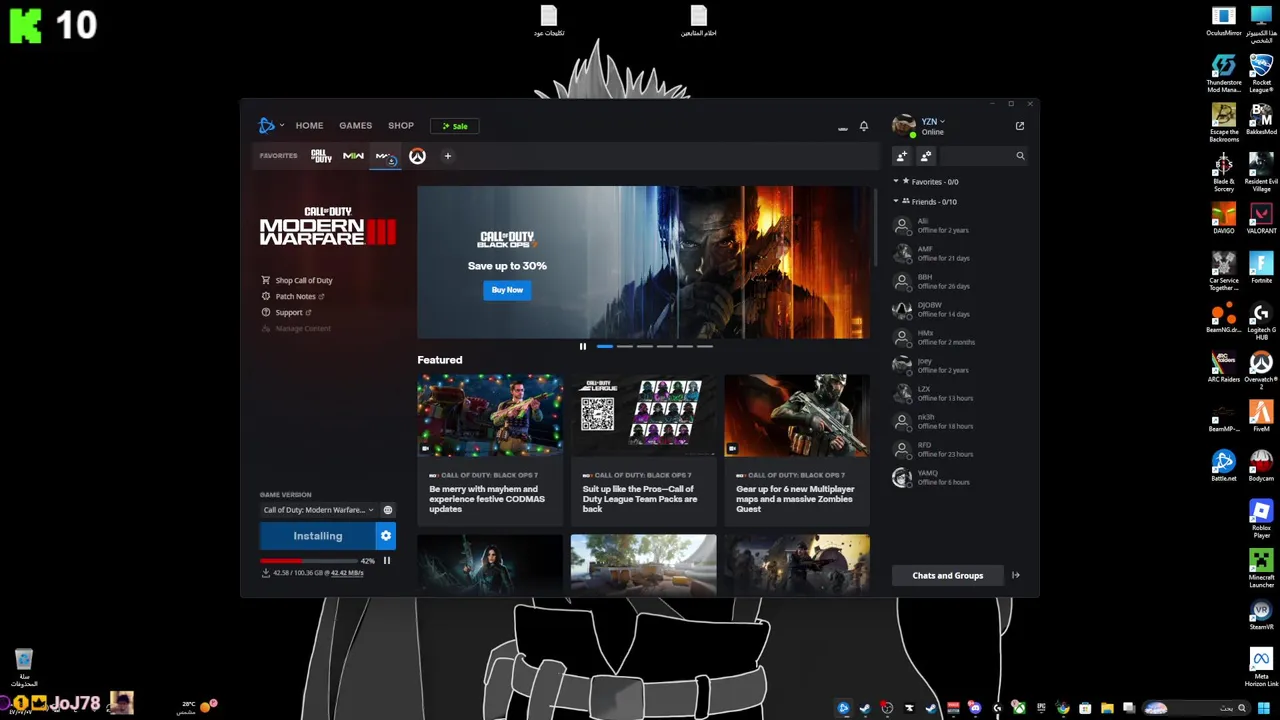Click the friends search magnifier icon
1280x720 pixels.
point(1020,156)
